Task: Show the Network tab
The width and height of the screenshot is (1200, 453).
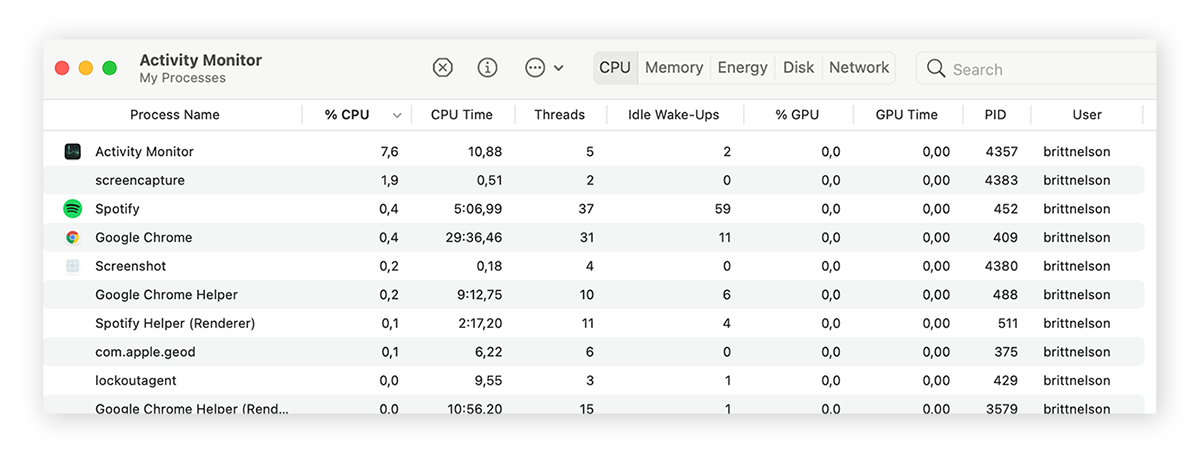Action: 859,68
